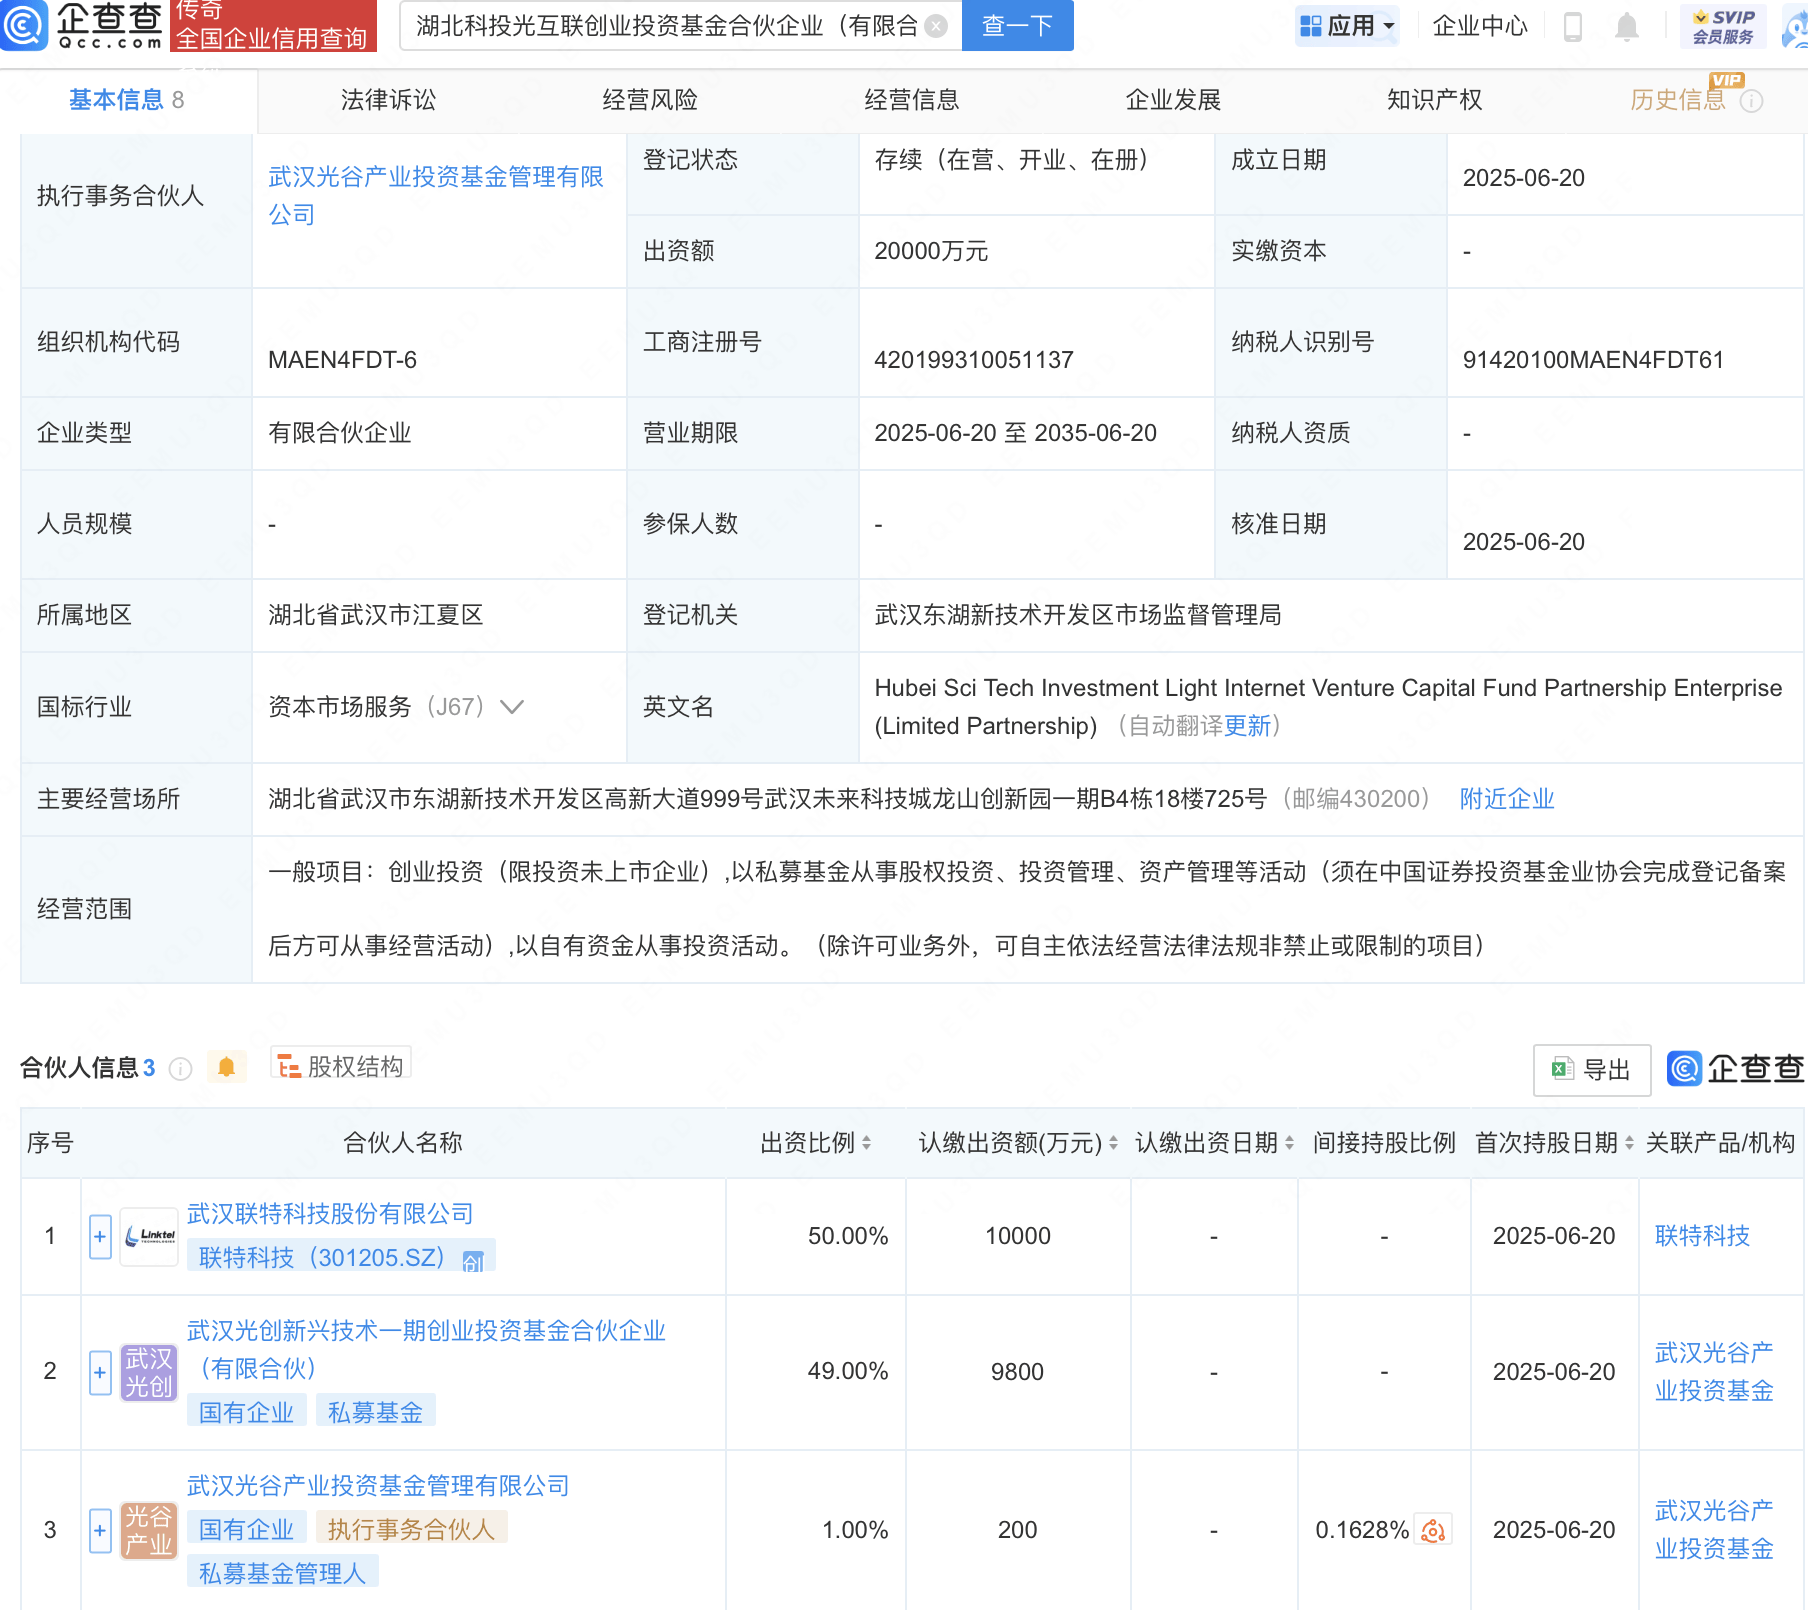
Task: Click the 私募基金 tag on row 2
Action: coord(375,1412)
